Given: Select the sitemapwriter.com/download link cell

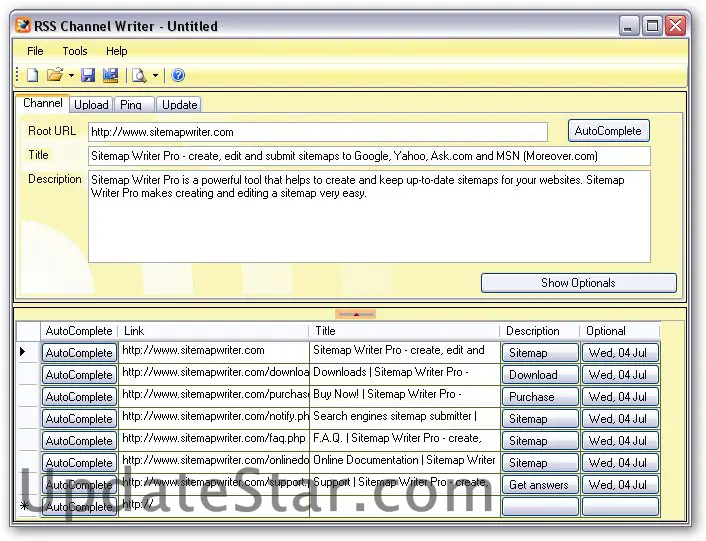Looking at the screenshot, I should click(x=214, y=374).
